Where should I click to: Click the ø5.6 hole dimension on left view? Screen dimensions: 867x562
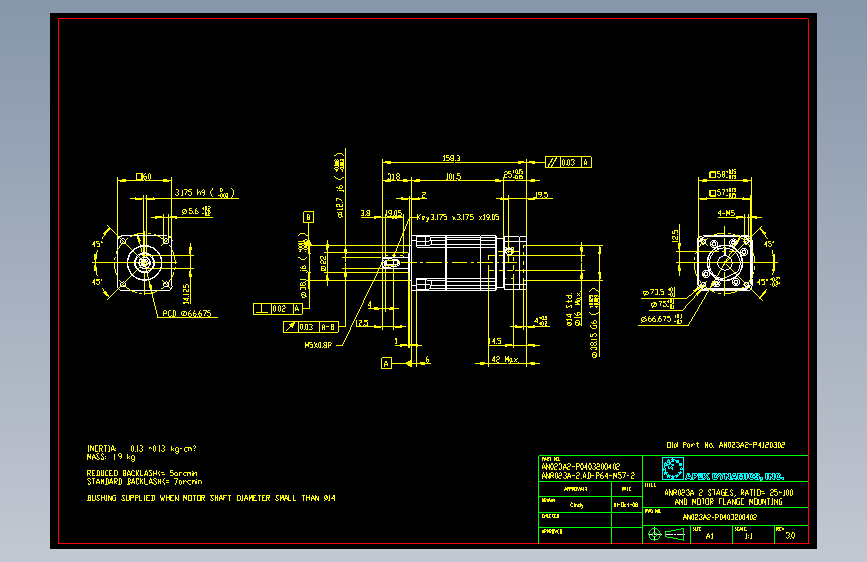[x=196, y=211]
